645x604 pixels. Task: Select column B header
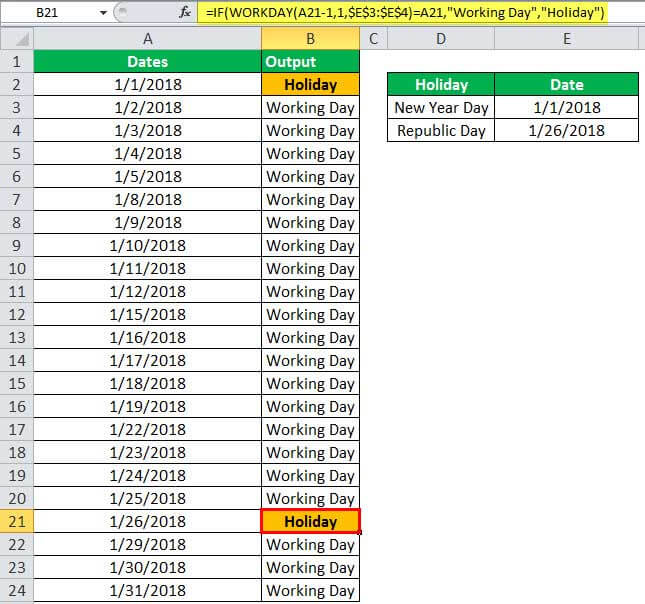(x=311, y=39)
